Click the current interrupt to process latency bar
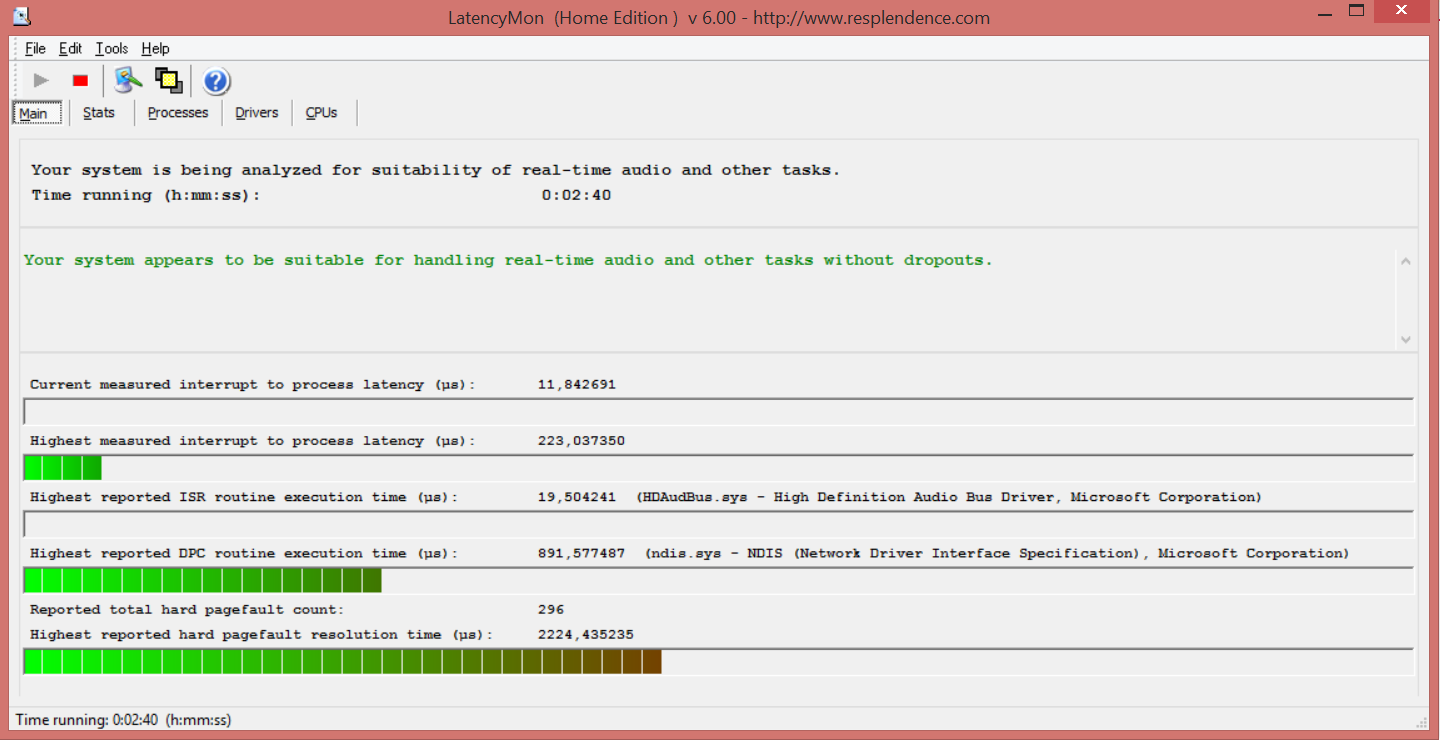The width and height of the screenshot is (1440, 740). (x=718, y=411)
